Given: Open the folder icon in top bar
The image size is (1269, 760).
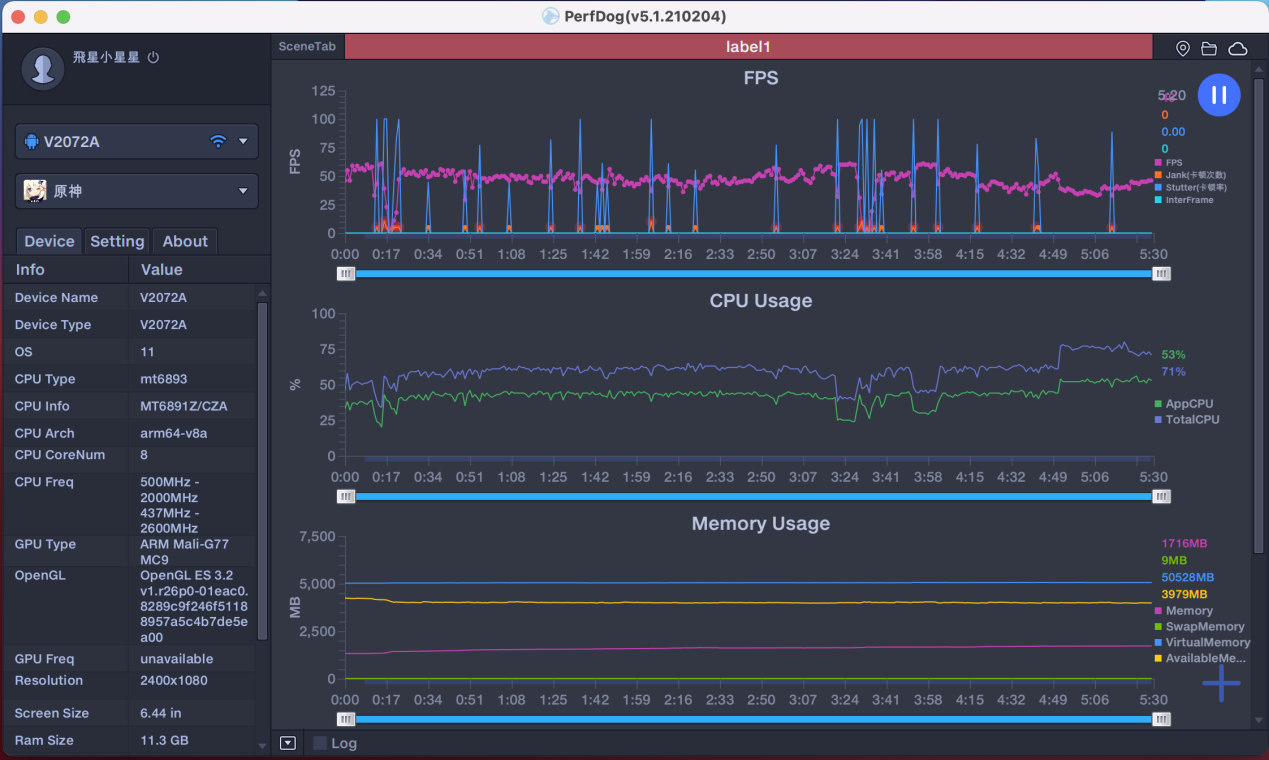Looking at the screenshot, I should (x=1209, y=48).
